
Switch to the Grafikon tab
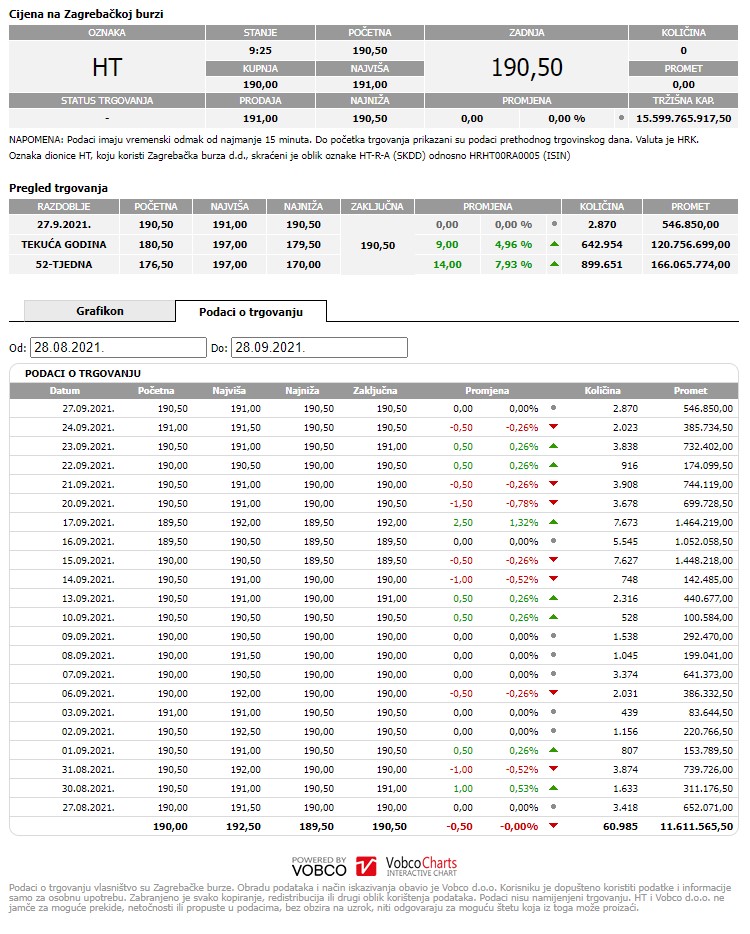pos(99,311)
